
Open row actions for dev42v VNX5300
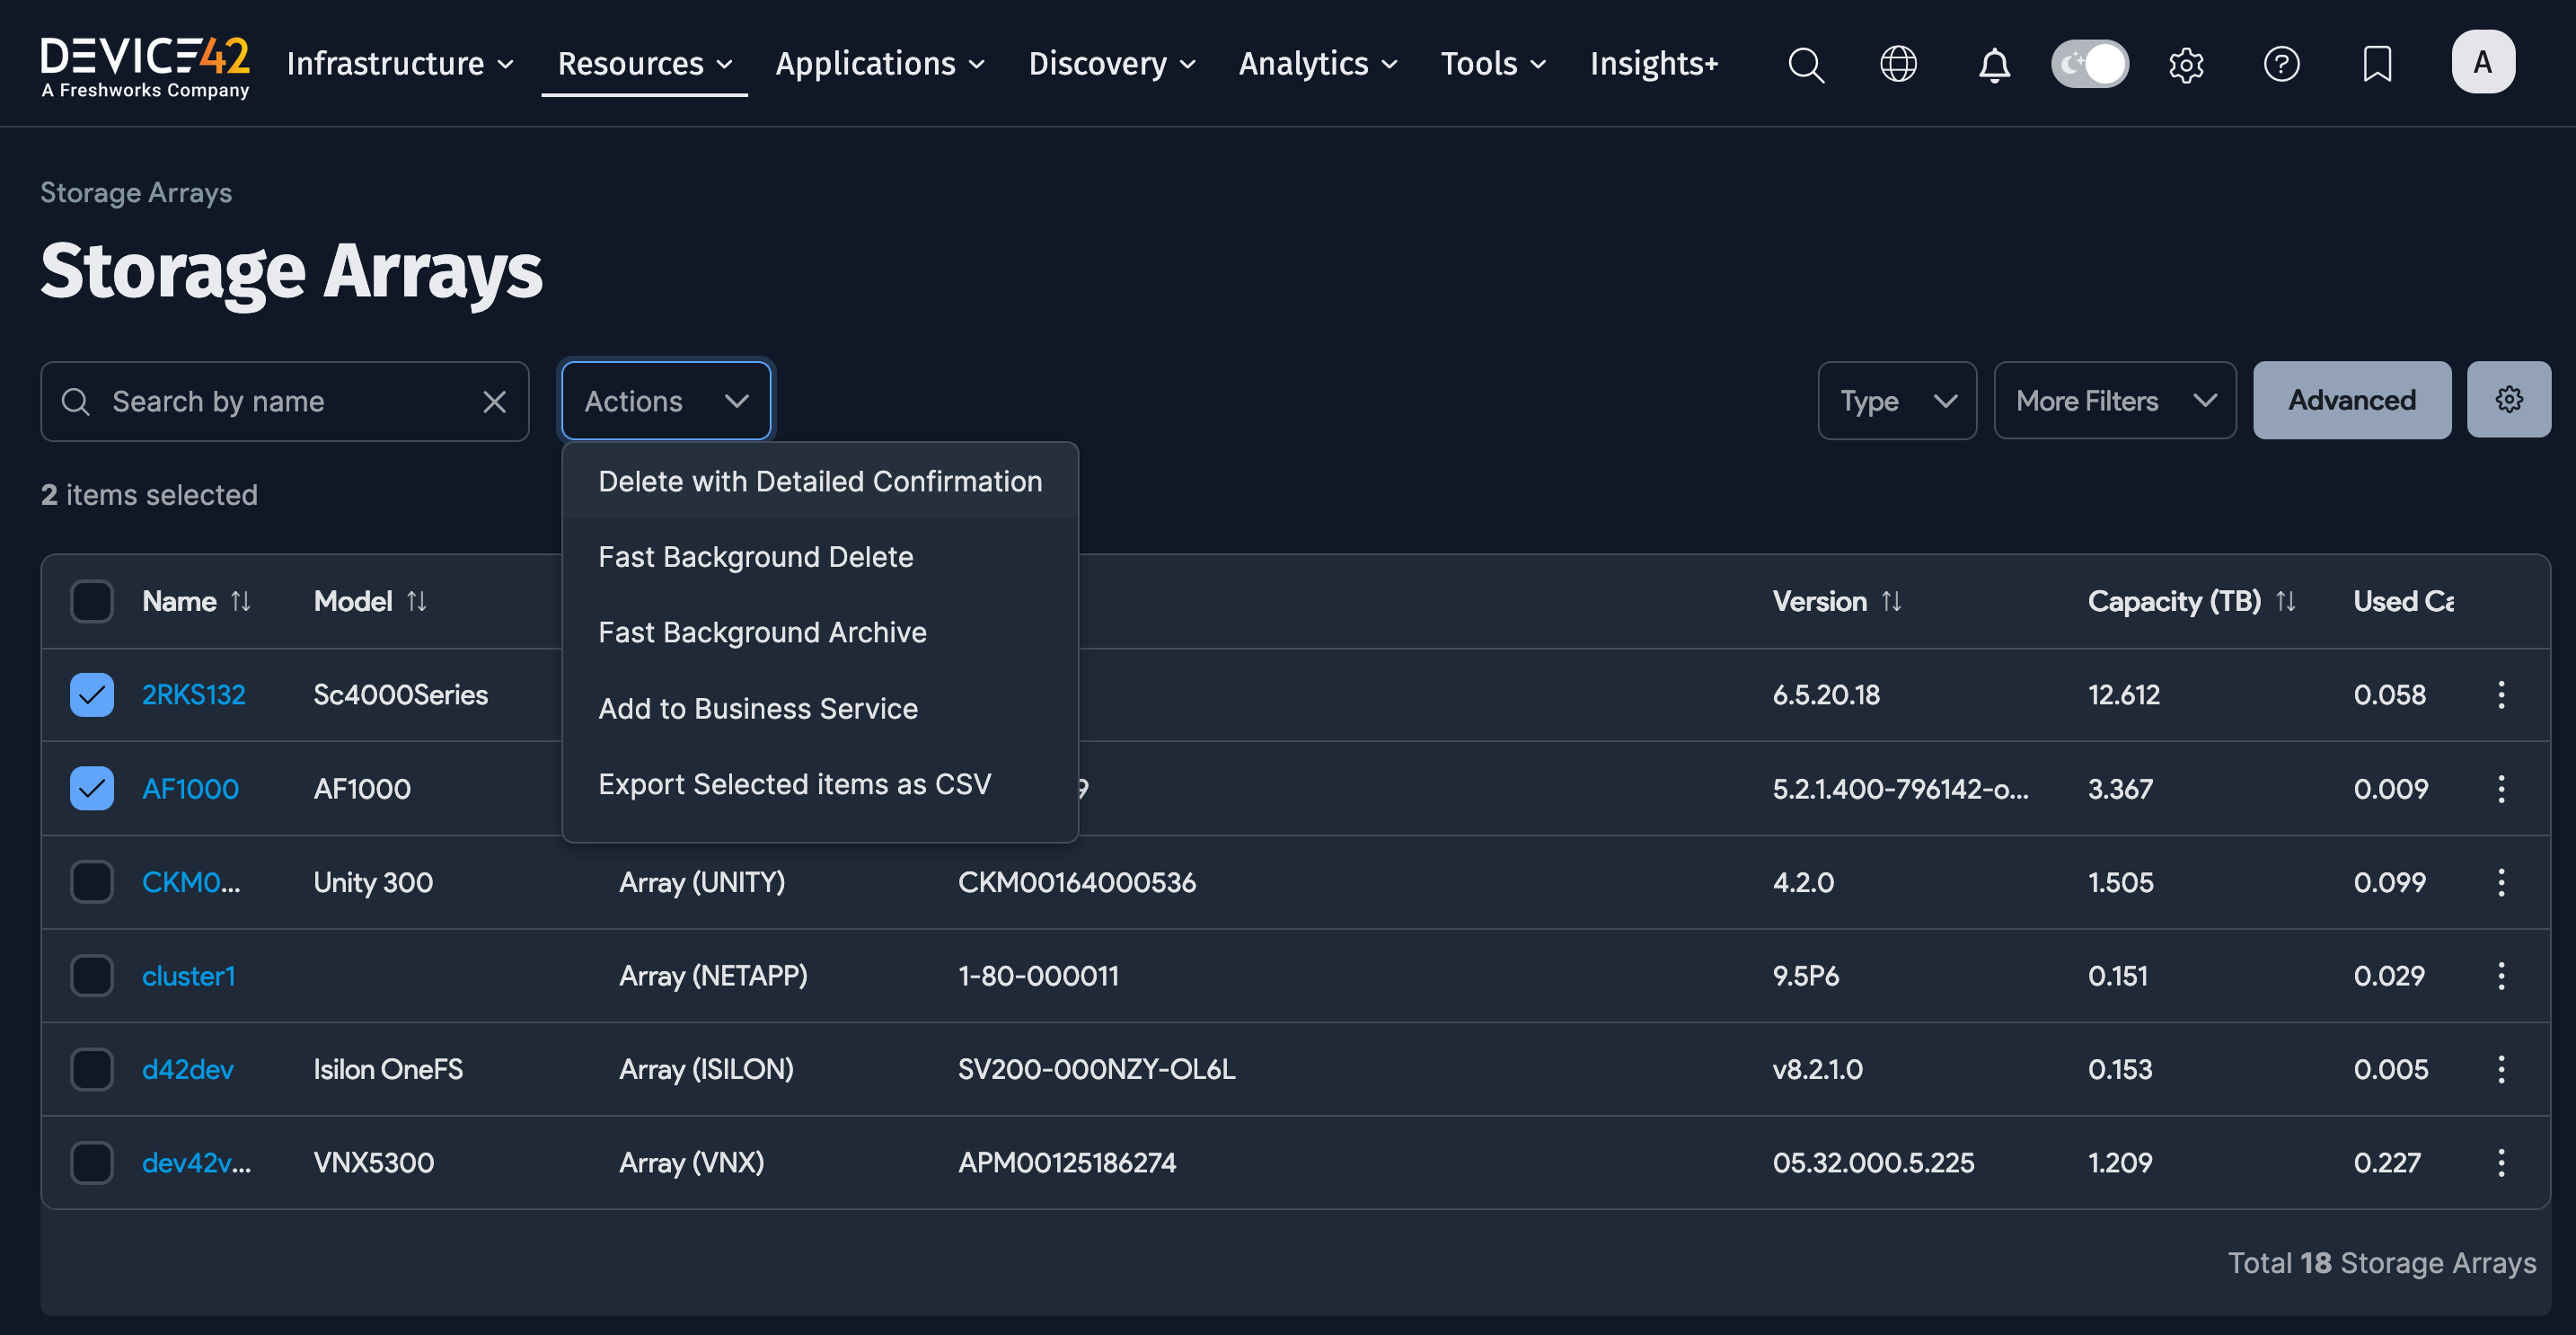2501,1162
